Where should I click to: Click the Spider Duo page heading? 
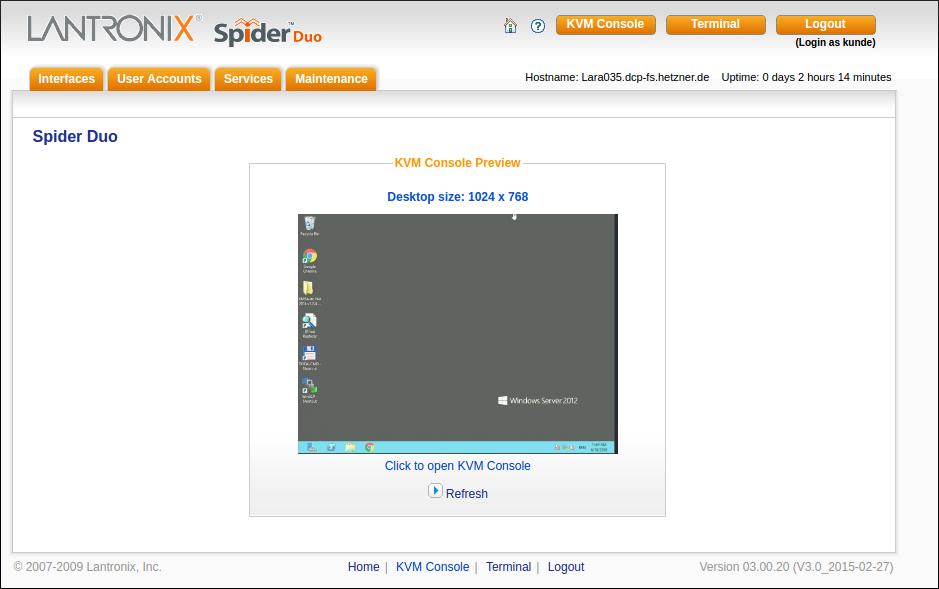click(75, 136)
